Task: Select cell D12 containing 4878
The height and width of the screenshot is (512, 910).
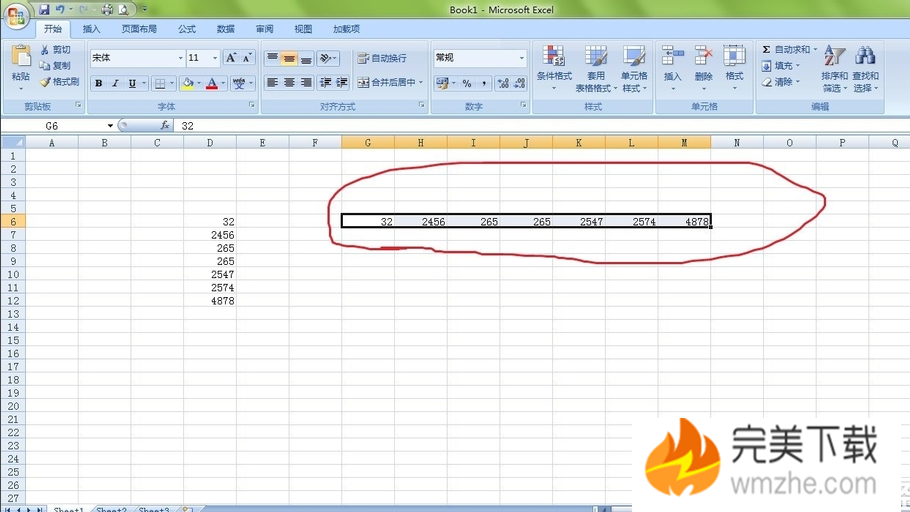Action: pyautogui.click(x=210, y=301)
